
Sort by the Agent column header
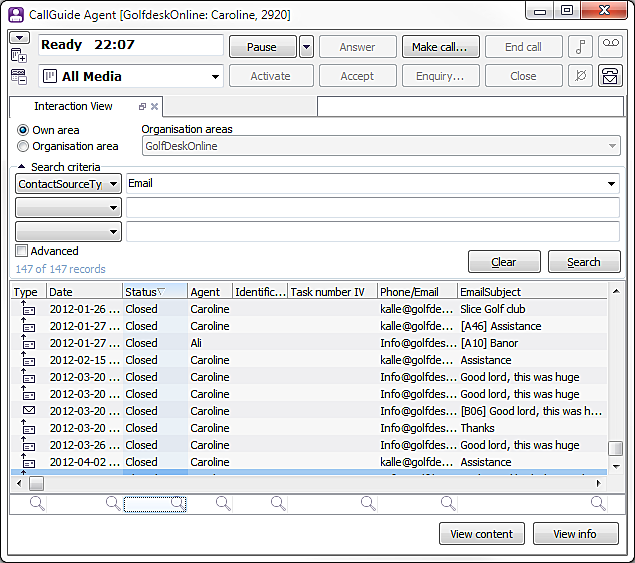coord(210,292)
